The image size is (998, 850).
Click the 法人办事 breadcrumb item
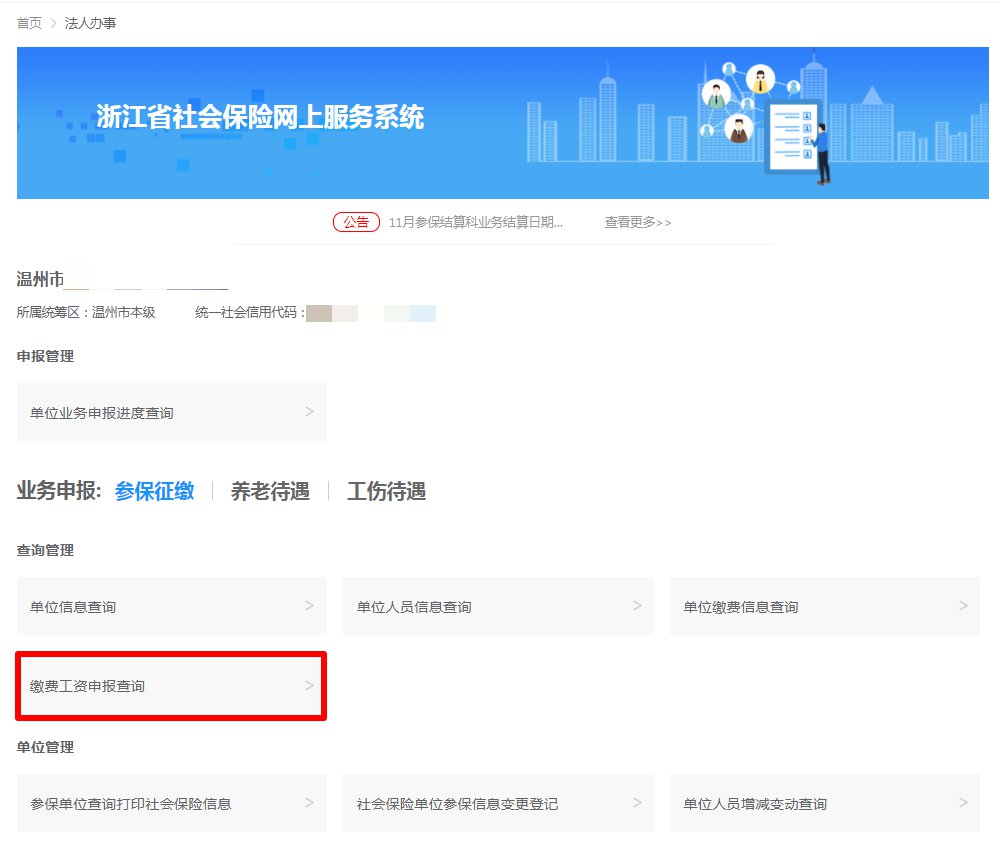91,23
